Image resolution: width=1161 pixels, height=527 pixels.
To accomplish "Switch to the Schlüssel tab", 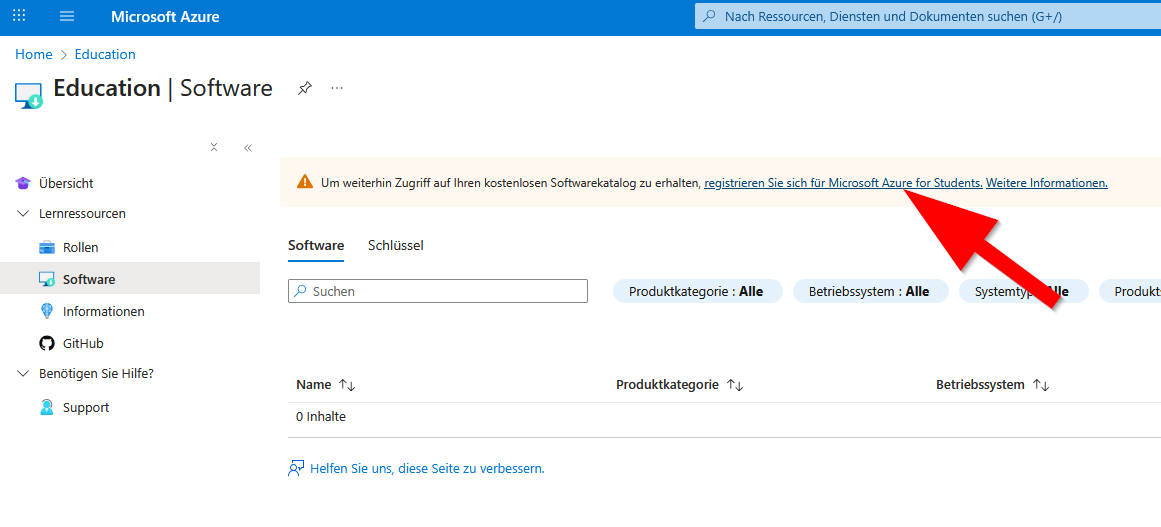I will coord(395,245).
